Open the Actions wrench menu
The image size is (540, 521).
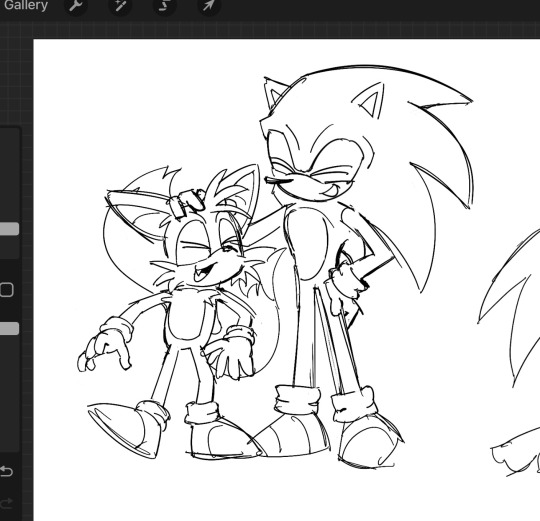click(76, 5)
